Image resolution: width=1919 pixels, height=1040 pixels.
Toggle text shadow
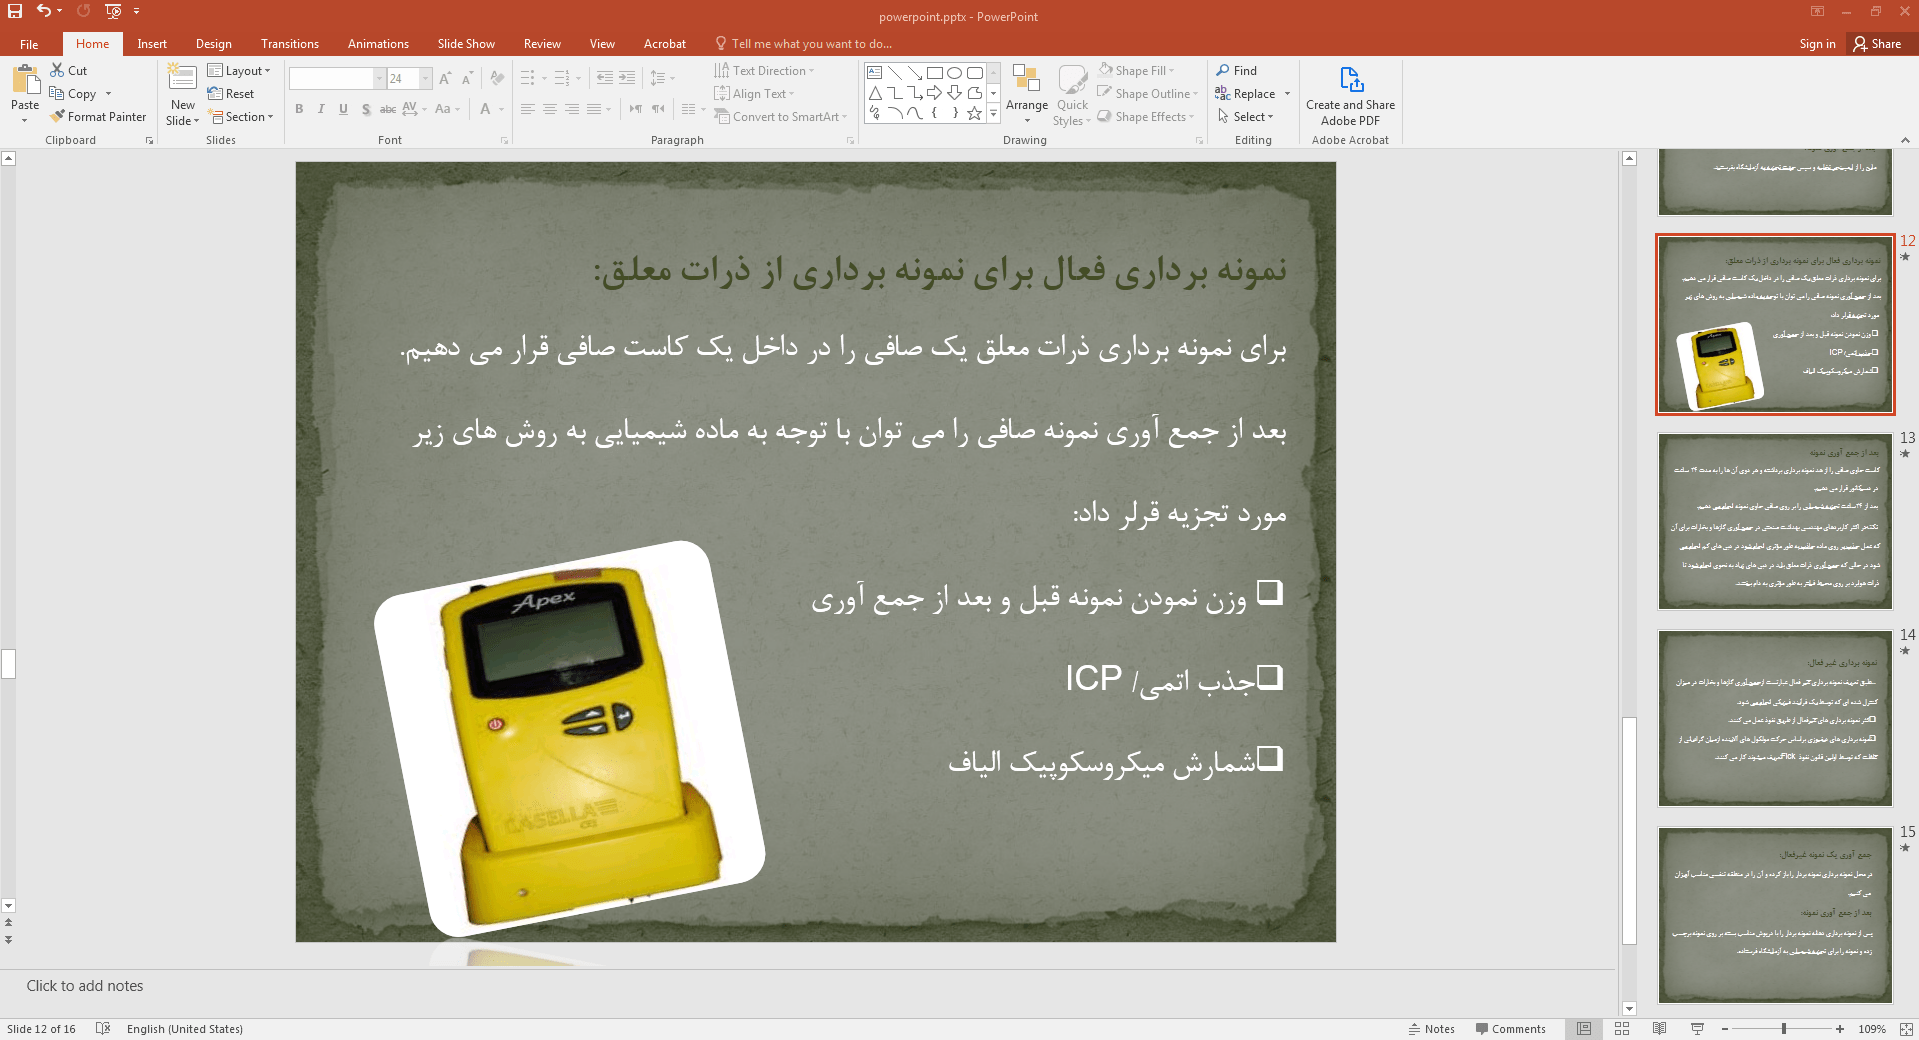[x=366, y=109]
